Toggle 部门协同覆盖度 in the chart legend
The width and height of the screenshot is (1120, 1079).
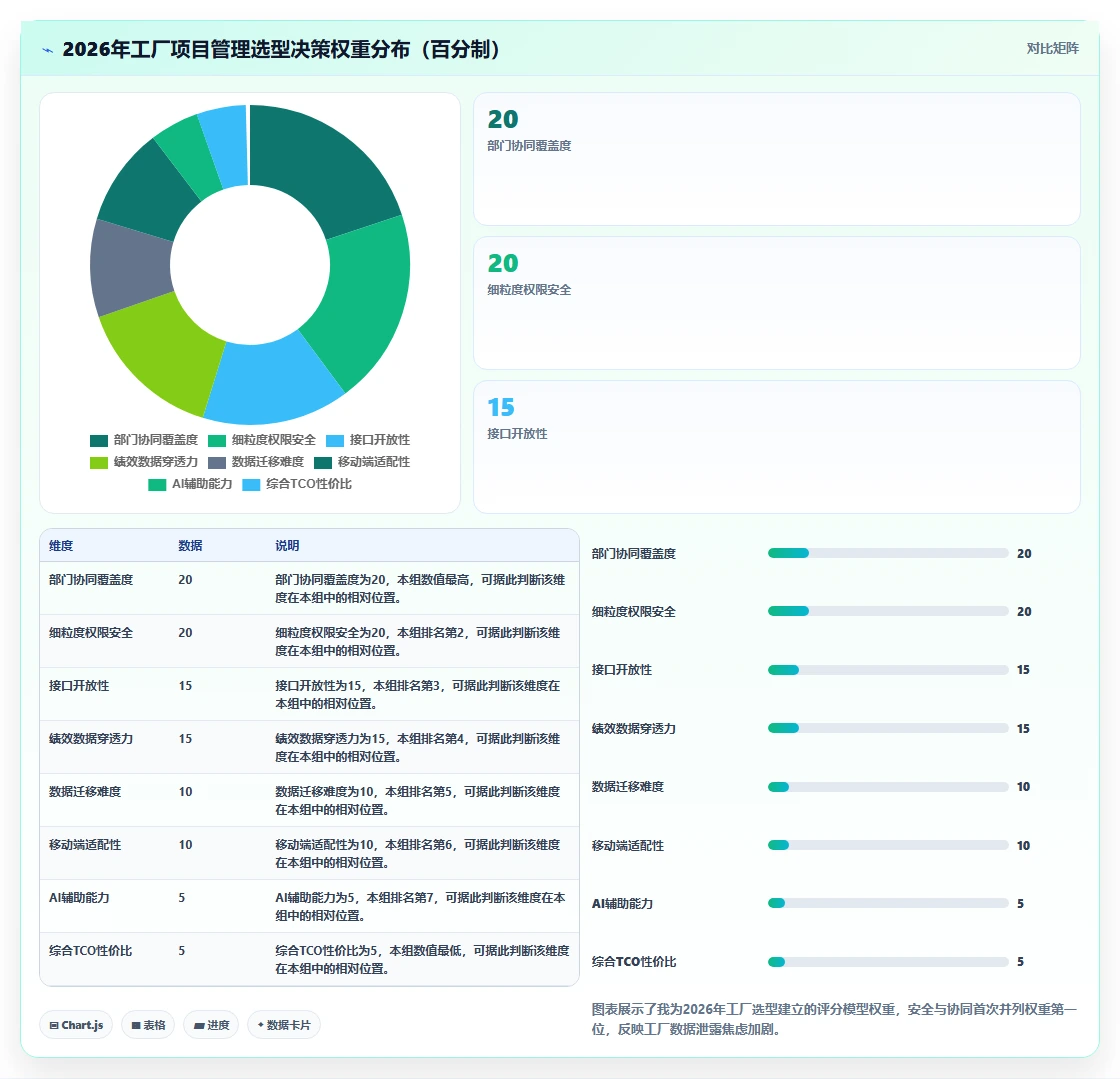click(144, 440)
